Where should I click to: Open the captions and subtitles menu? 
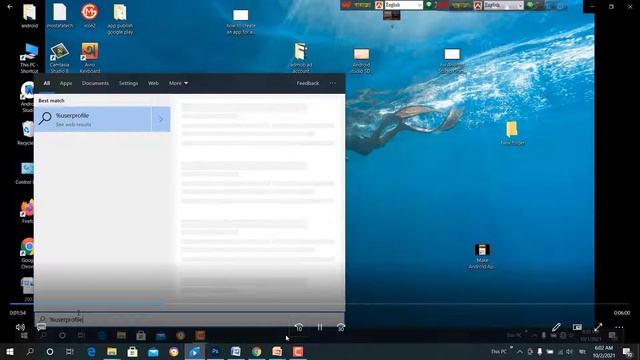pos(41,327)
